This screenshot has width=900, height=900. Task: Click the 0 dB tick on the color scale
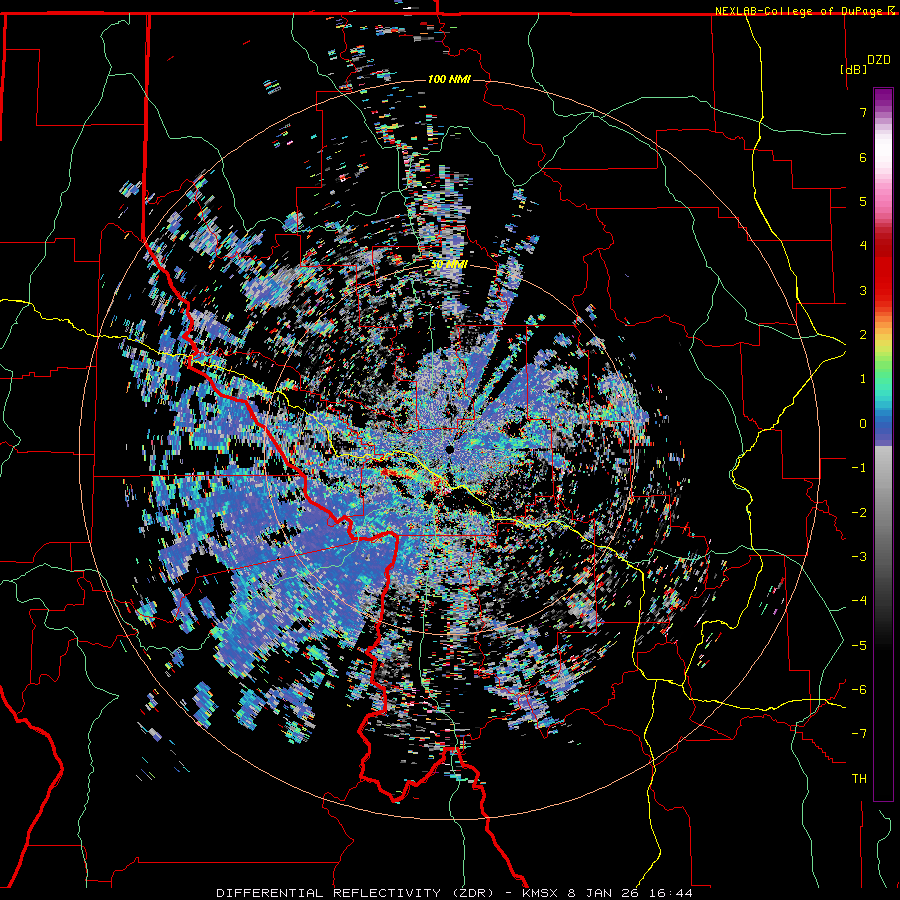coord(863,424)
